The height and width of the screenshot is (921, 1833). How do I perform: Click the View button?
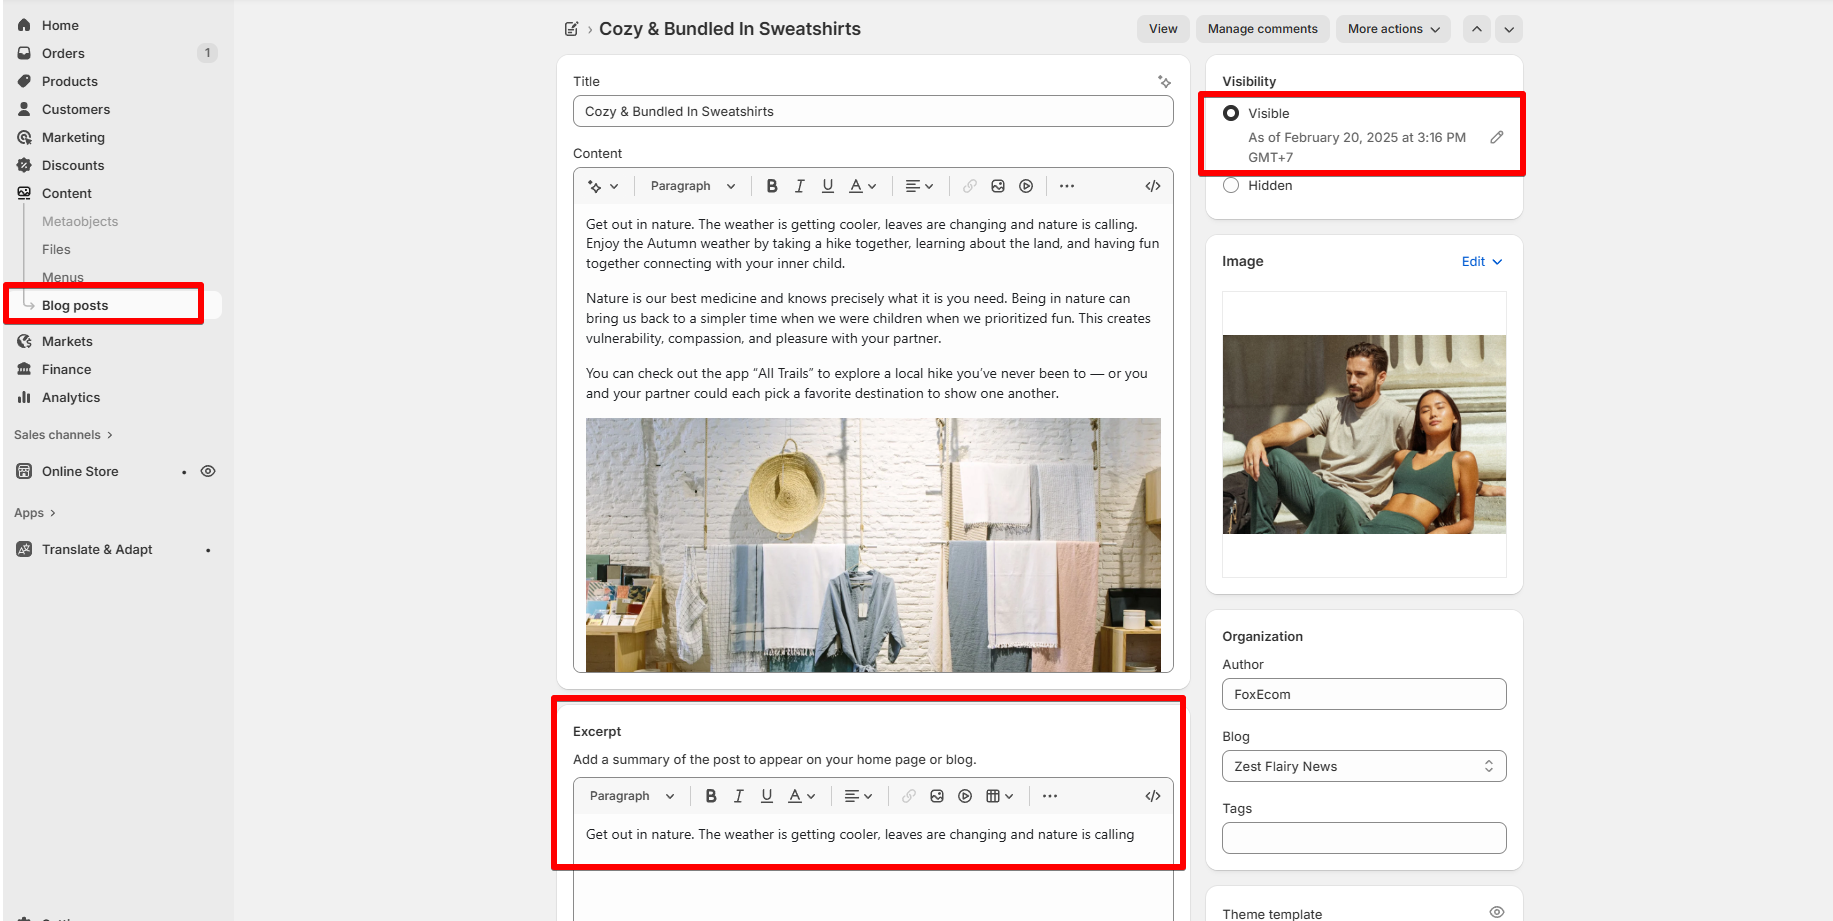pyautogui.click(x=1163, y=29)
